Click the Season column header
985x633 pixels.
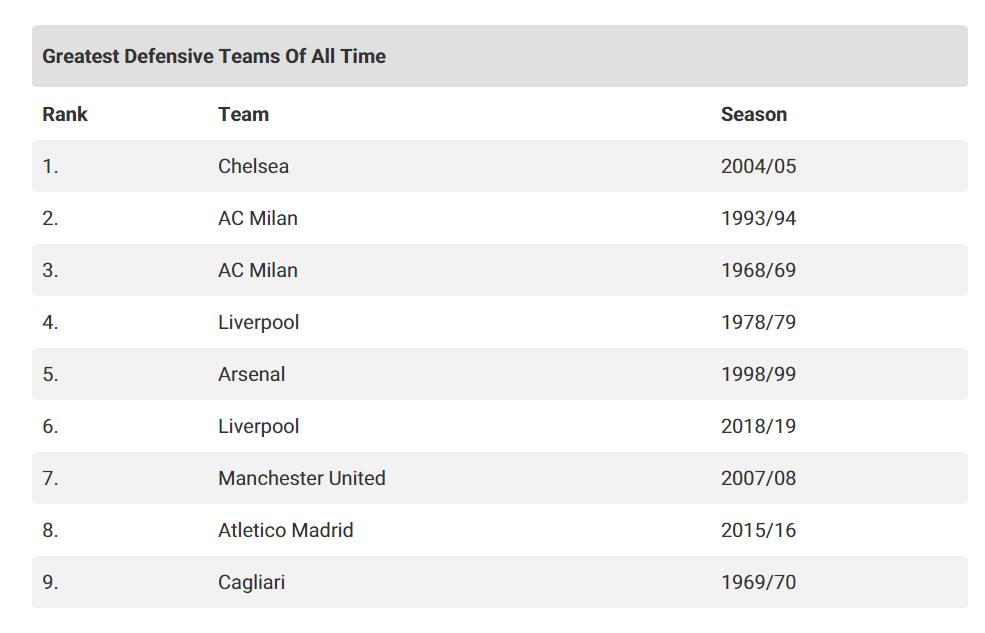tap(753, 114)
